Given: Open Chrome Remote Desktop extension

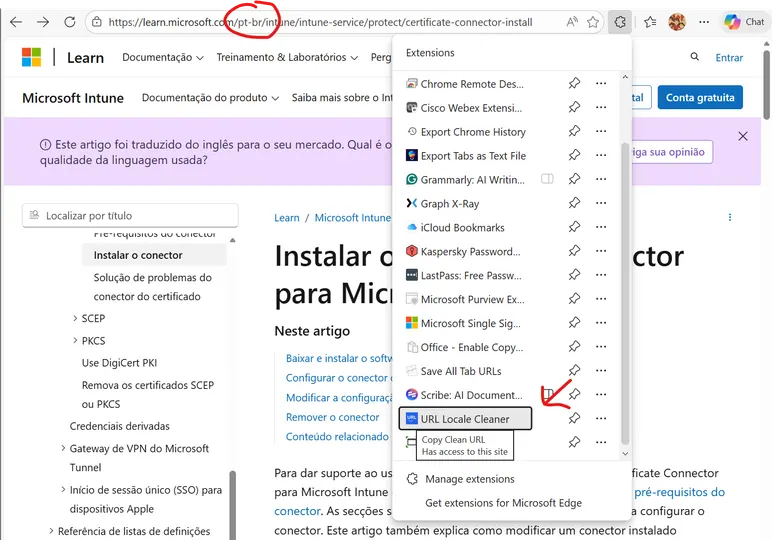Looking at the screenshot, I should pyautogui.click(x=465, y=84).
